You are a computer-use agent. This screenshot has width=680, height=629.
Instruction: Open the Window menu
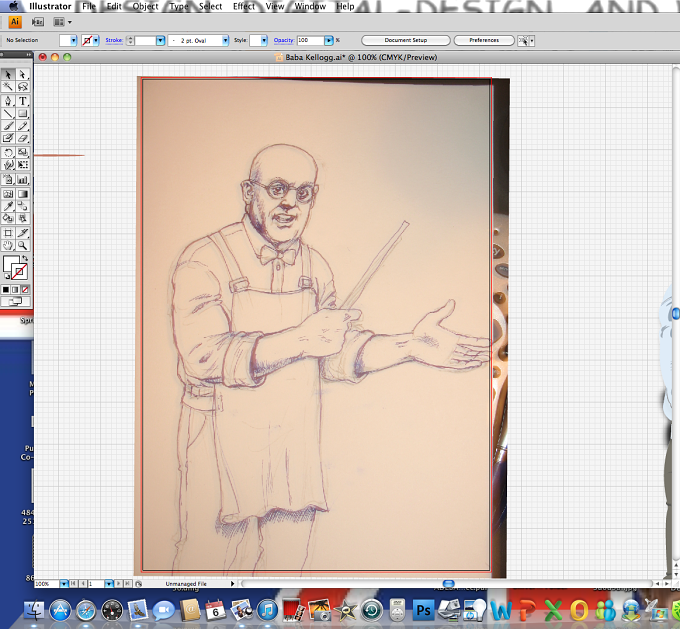tap(310, 6)
